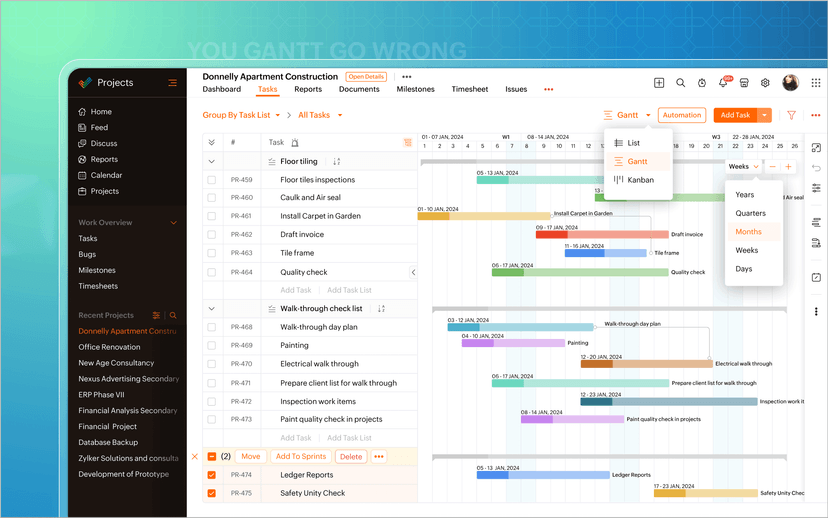Open the apps grid icon
Screen dimensions: 828x518
coord(816,83)
